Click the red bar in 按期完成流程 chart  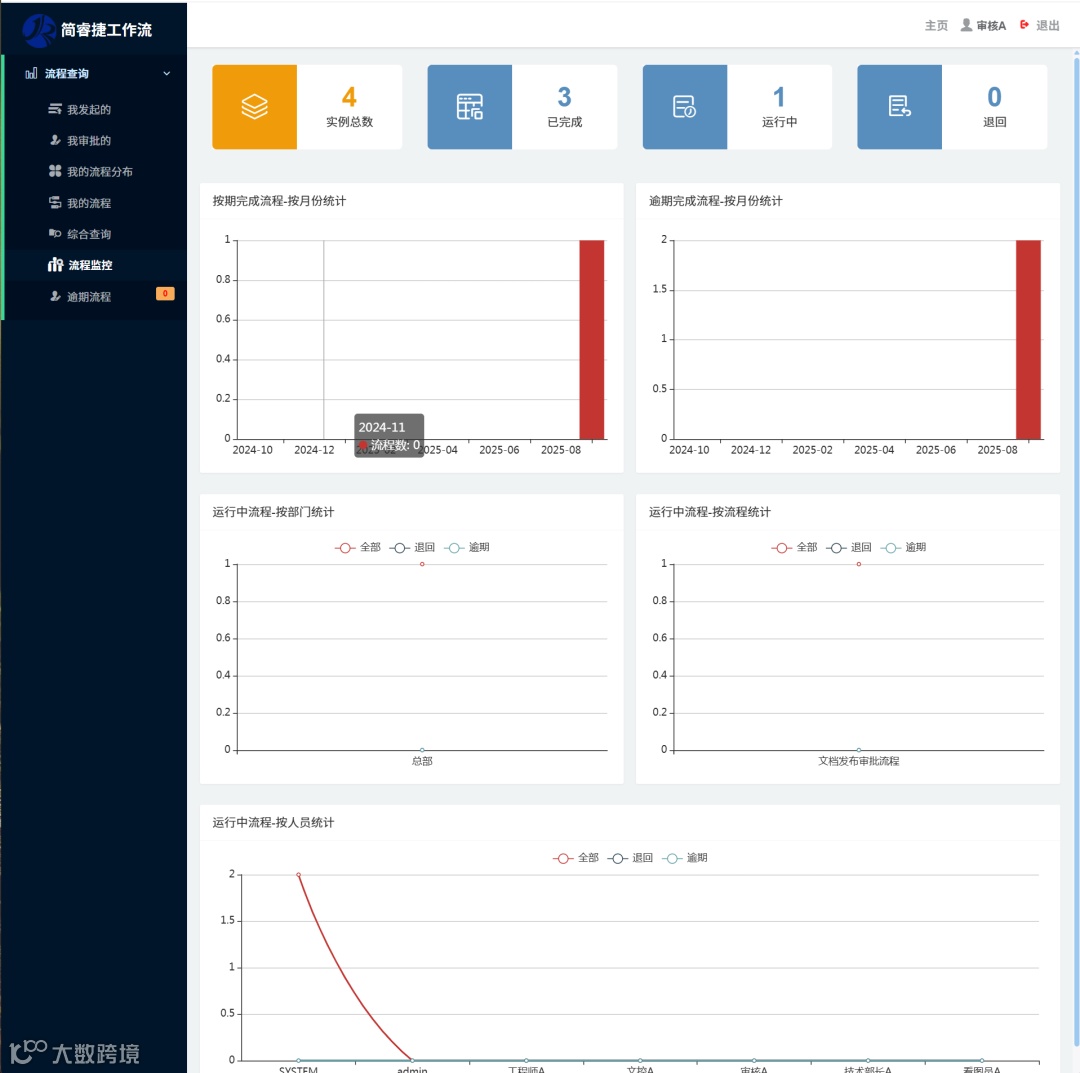(592, 340)
